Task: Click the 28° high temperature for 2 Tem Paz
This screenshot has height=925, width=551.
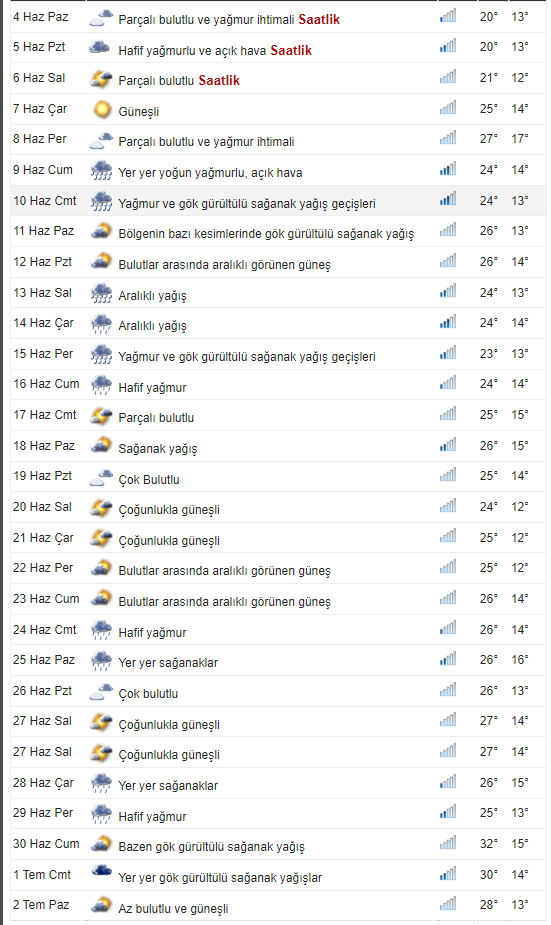Action: pyautogui.click(x=488, y=904)
